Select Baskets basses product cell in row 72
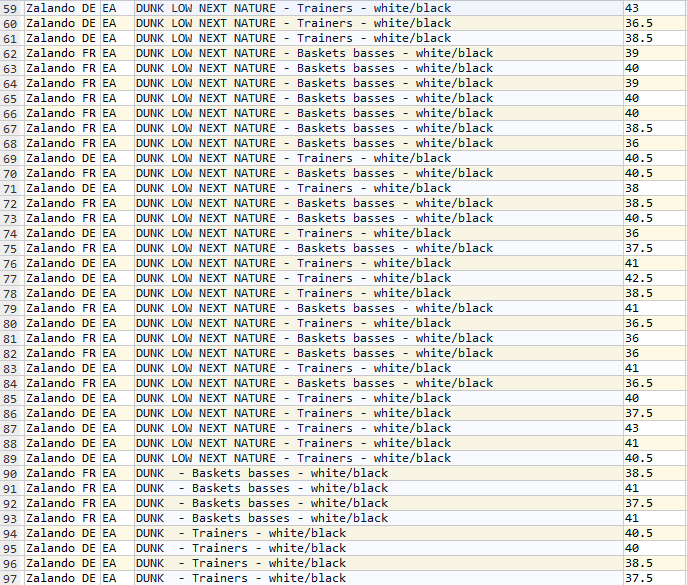Viewport: 687px width, 585px height. 379,203
